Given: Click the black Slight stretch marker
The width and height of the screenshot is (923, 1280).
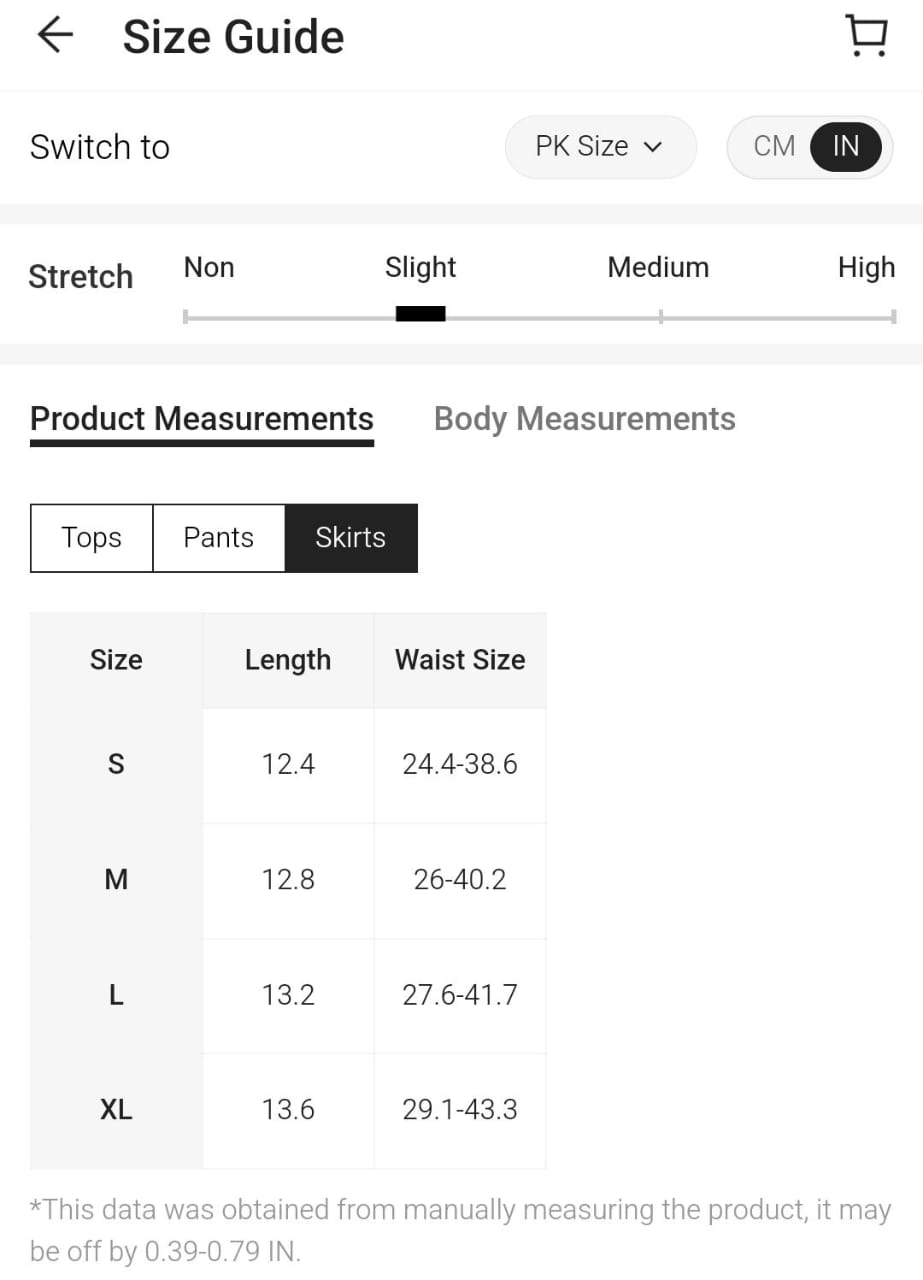Looking at the screenshot, I should coord(421,314).
